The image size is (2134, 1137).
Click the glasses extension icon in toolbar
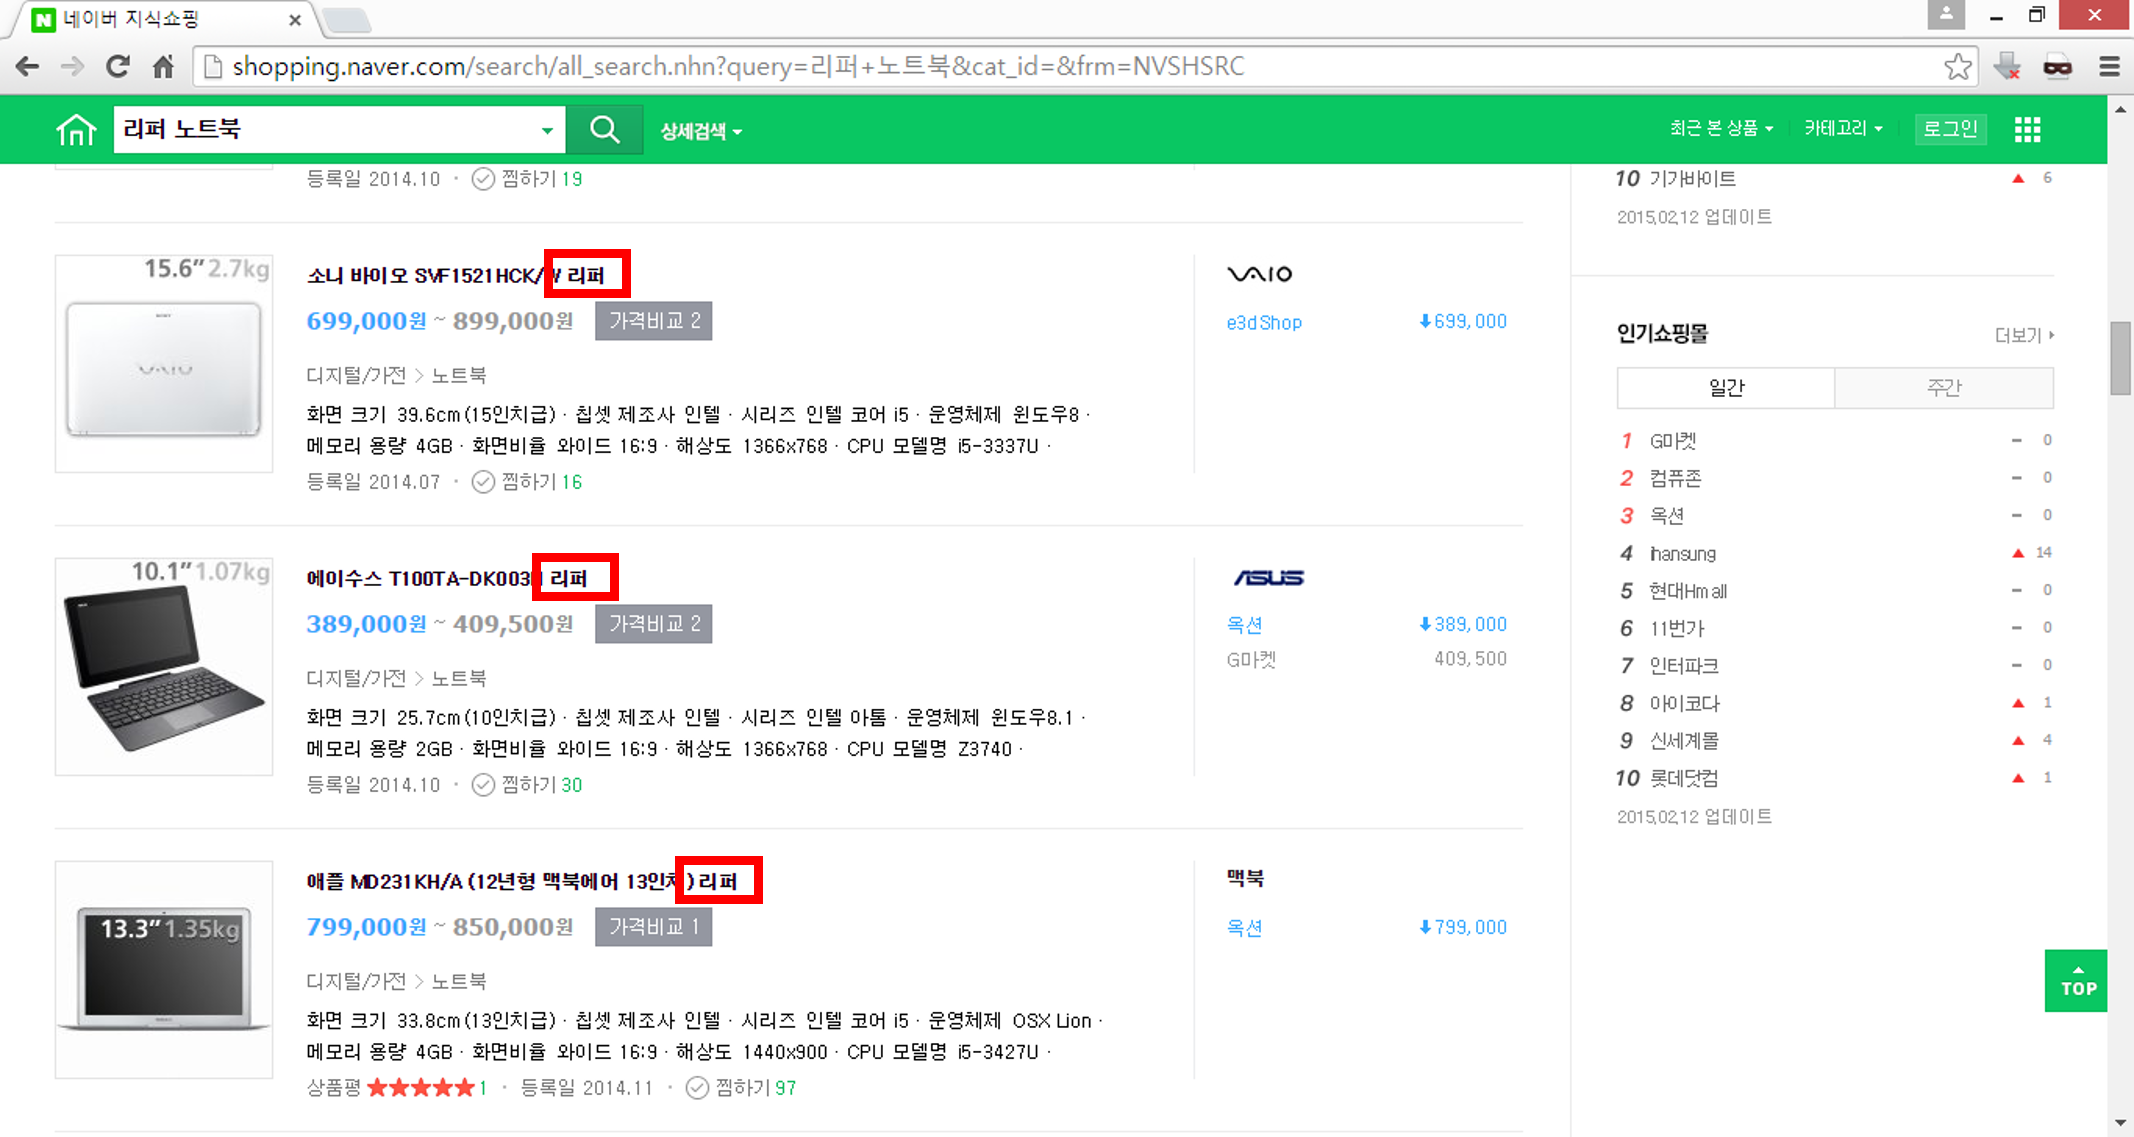2057,67
